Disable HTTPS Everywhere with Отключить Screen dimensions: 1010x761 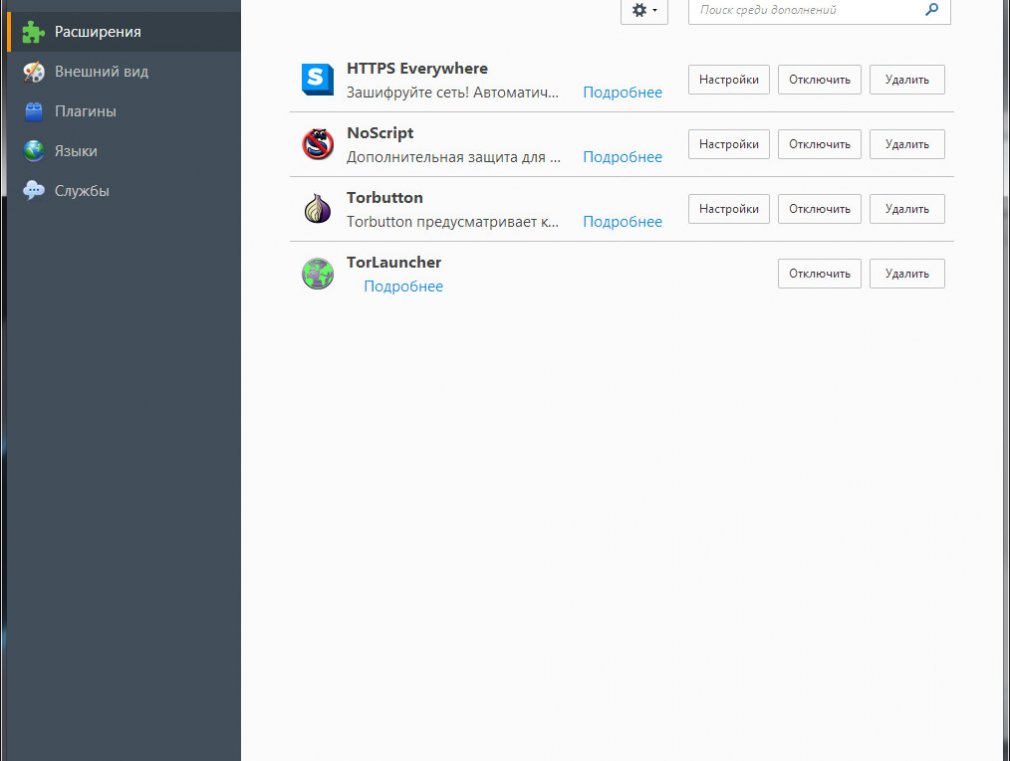pos(819,79)
